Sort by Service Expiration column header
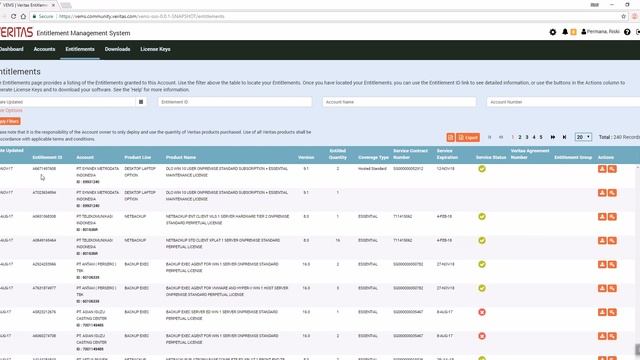This screenshot has height=360, width=640. [447, 154]
